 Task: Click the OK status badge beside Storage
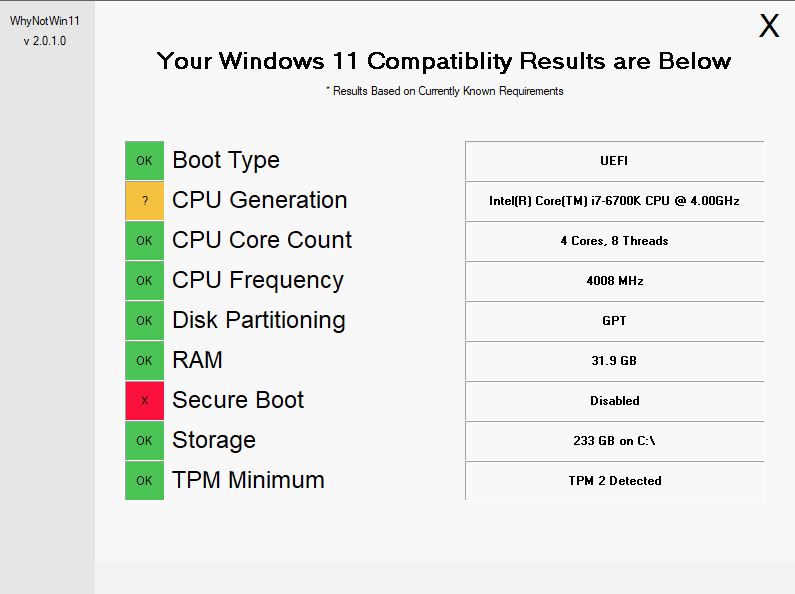click(x=144, y=441)
